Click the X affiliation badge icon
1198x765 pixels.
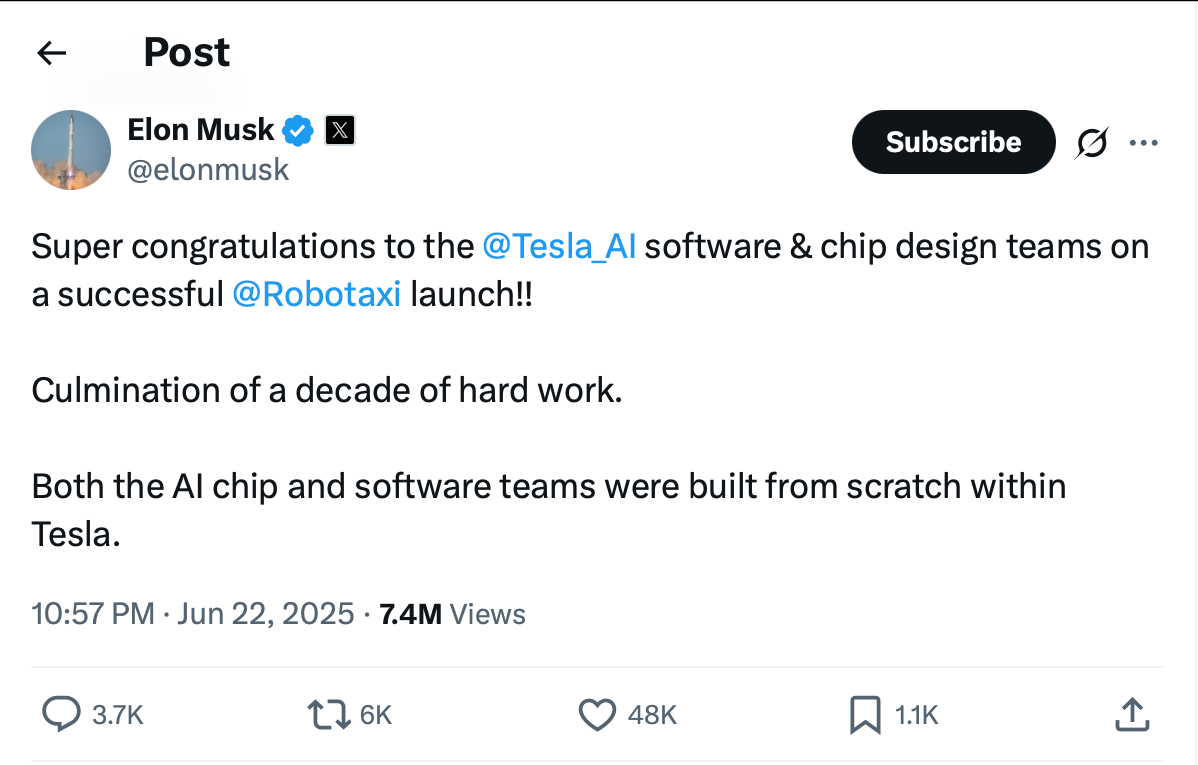click(x=340, y=130)
